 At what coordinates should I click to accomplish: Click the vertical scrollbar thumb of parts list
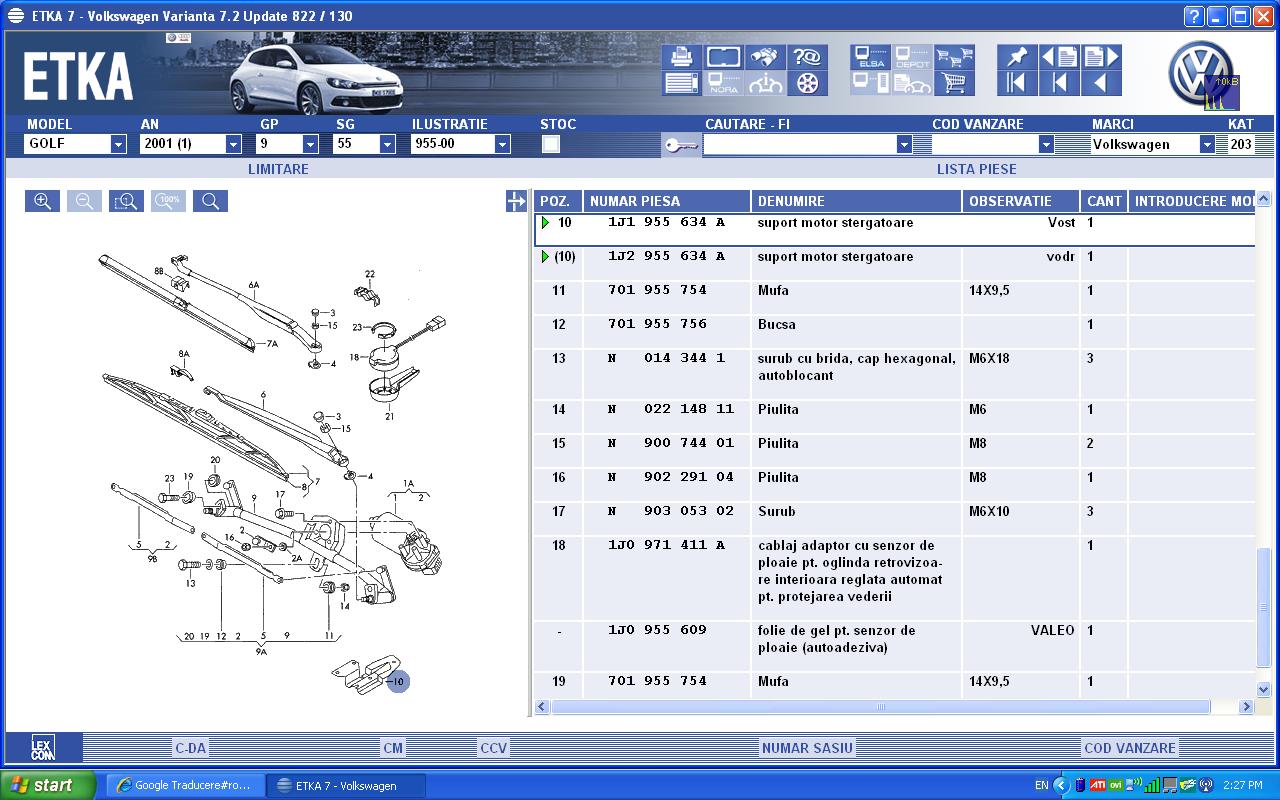tap(1263, 607)
